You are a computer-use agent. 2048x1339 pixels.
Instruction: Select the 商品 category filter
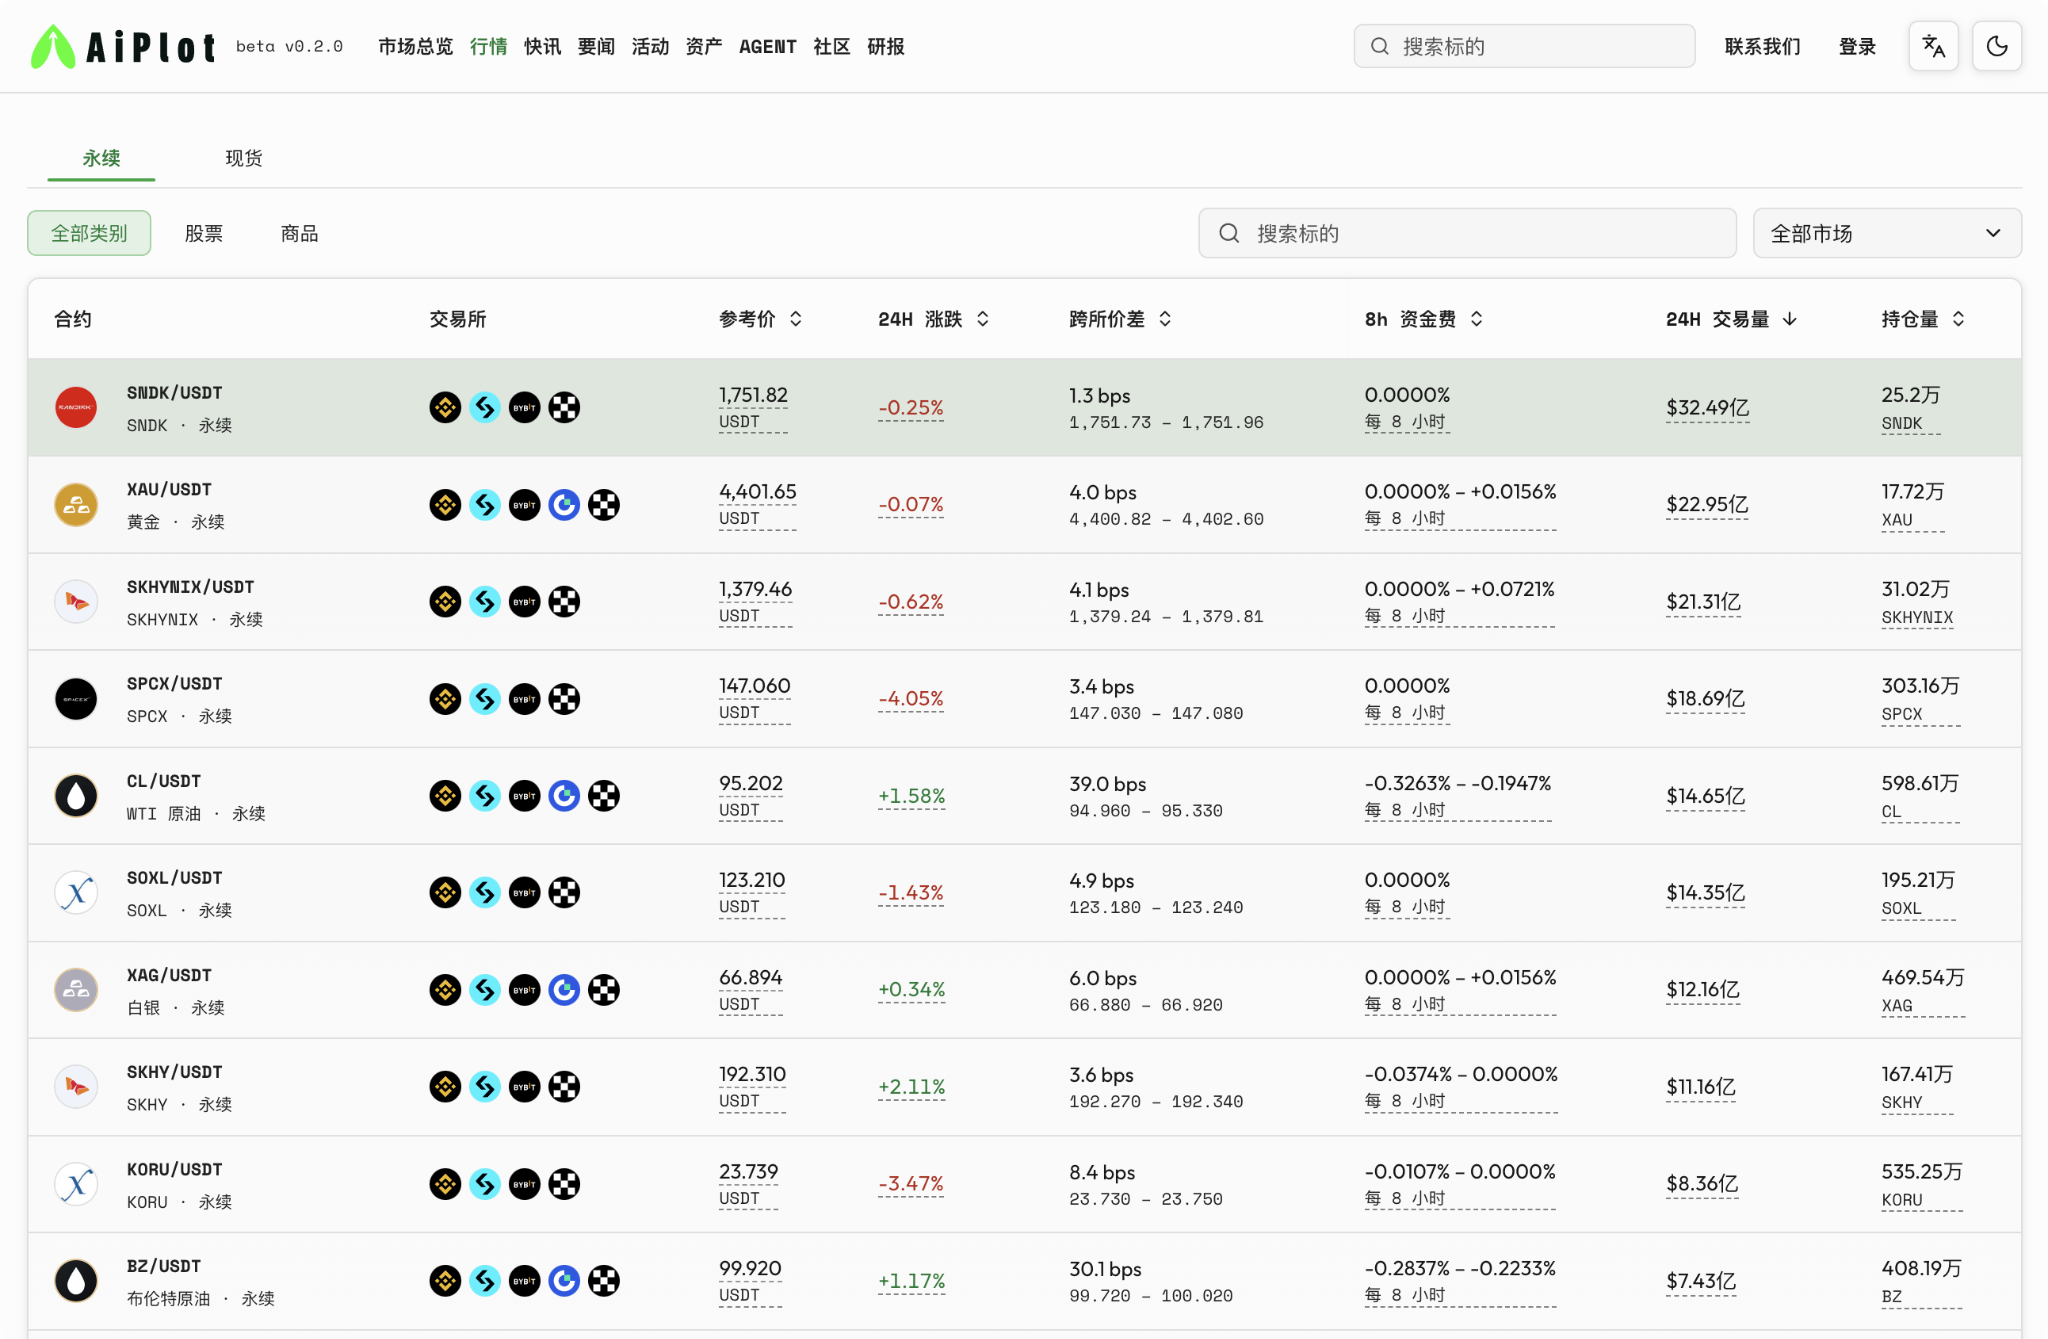(299, 233)
